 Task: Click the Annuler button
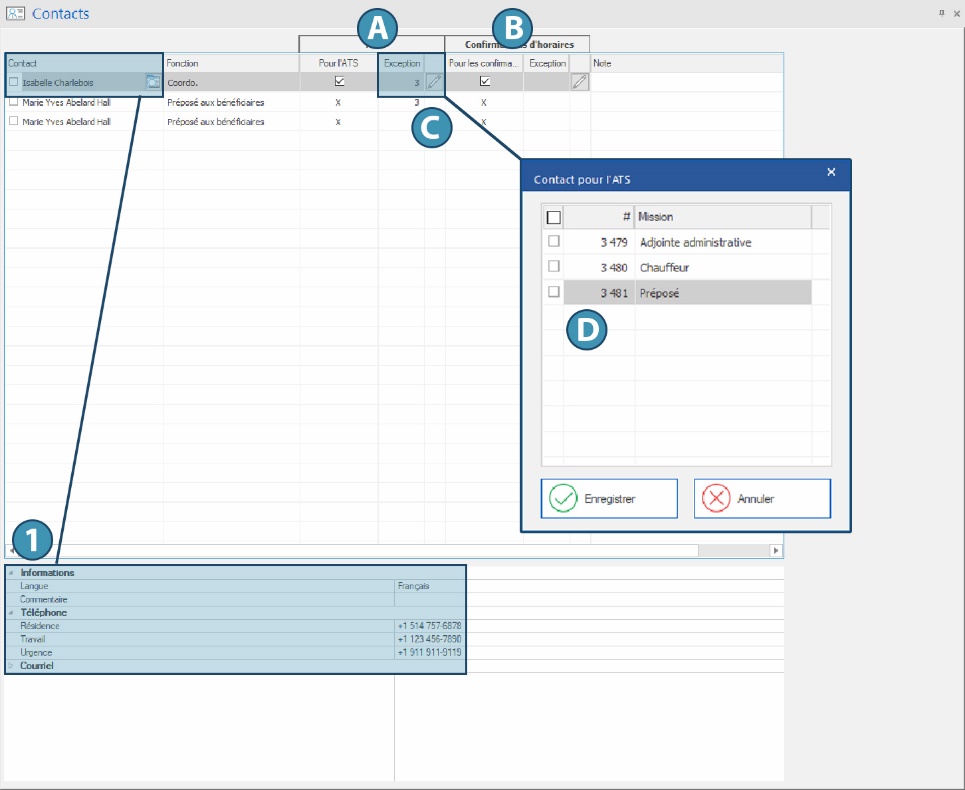(x=762, y=498)
